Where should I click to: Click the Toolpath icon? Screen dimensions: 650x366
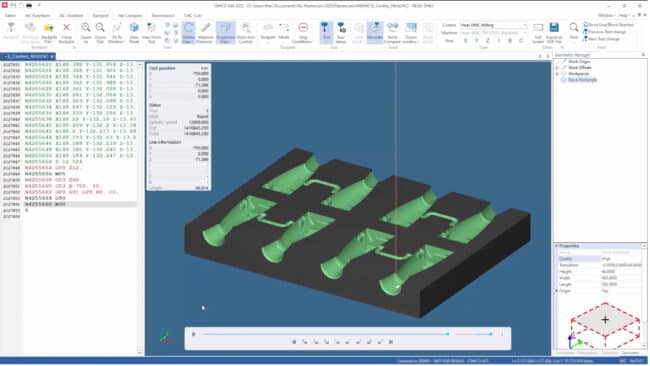(x=268, y=32)
